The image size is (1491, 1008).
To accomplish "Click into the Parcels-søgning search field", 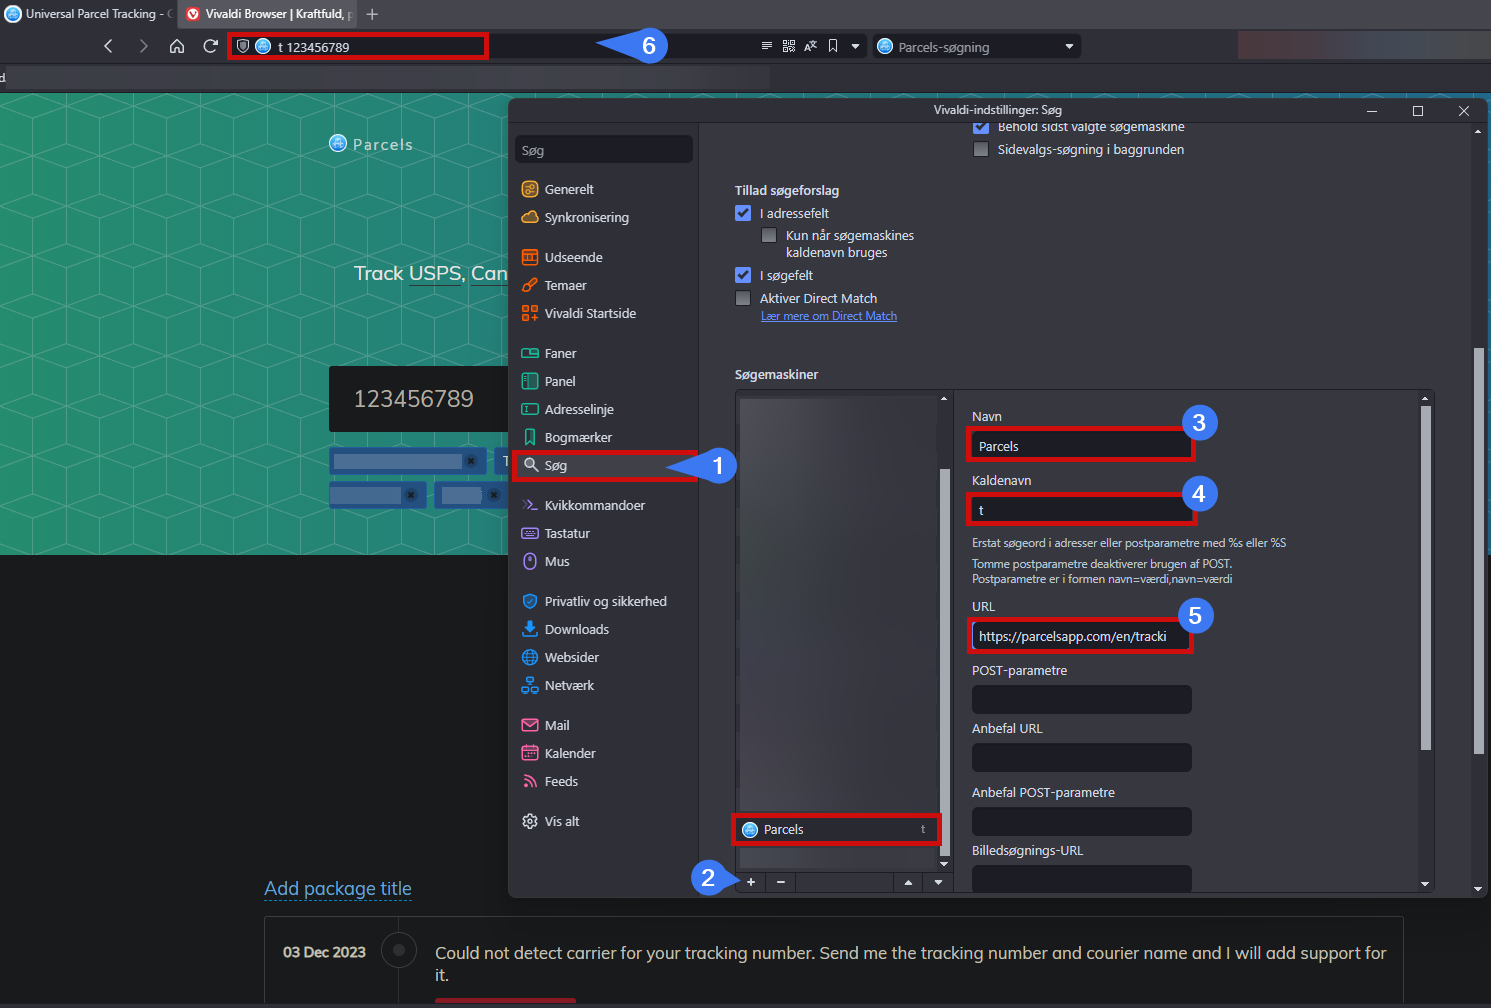I will pos(976,46).
